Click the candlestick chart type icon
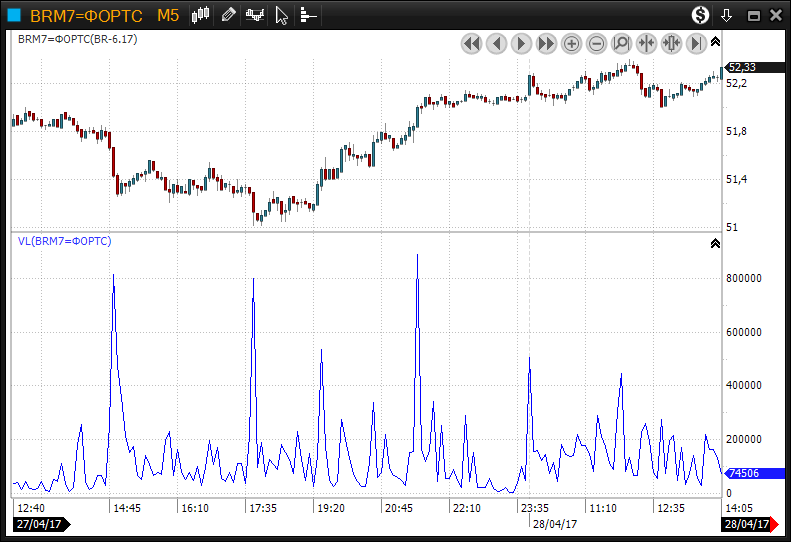 click(x=201, y=15)
